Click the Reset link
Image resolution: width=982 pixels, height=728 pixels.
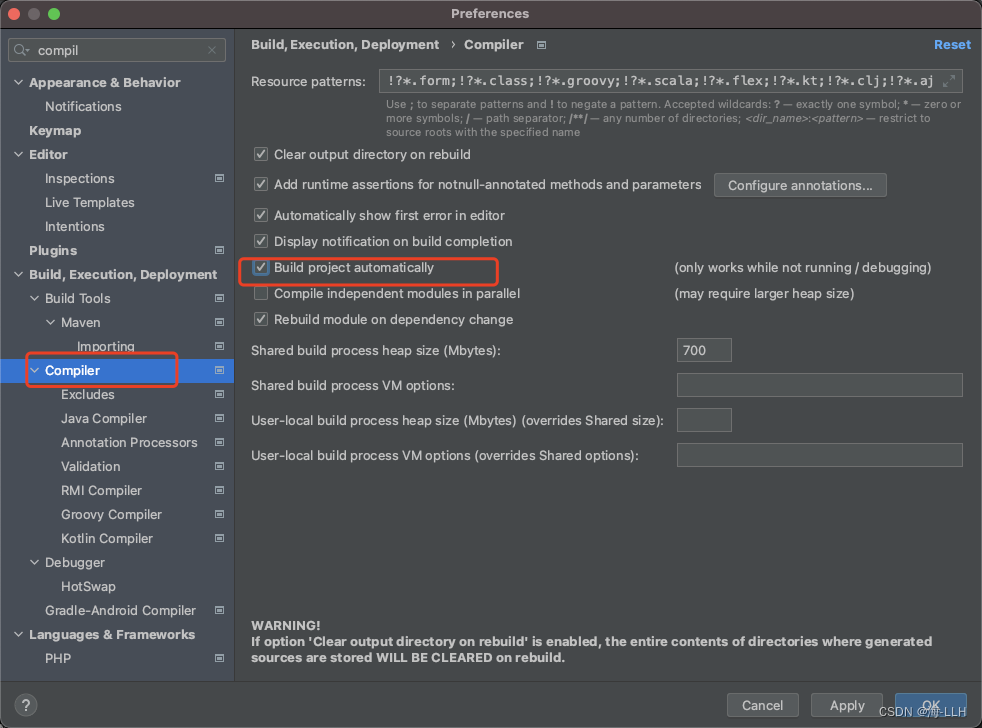pos(952,44)
